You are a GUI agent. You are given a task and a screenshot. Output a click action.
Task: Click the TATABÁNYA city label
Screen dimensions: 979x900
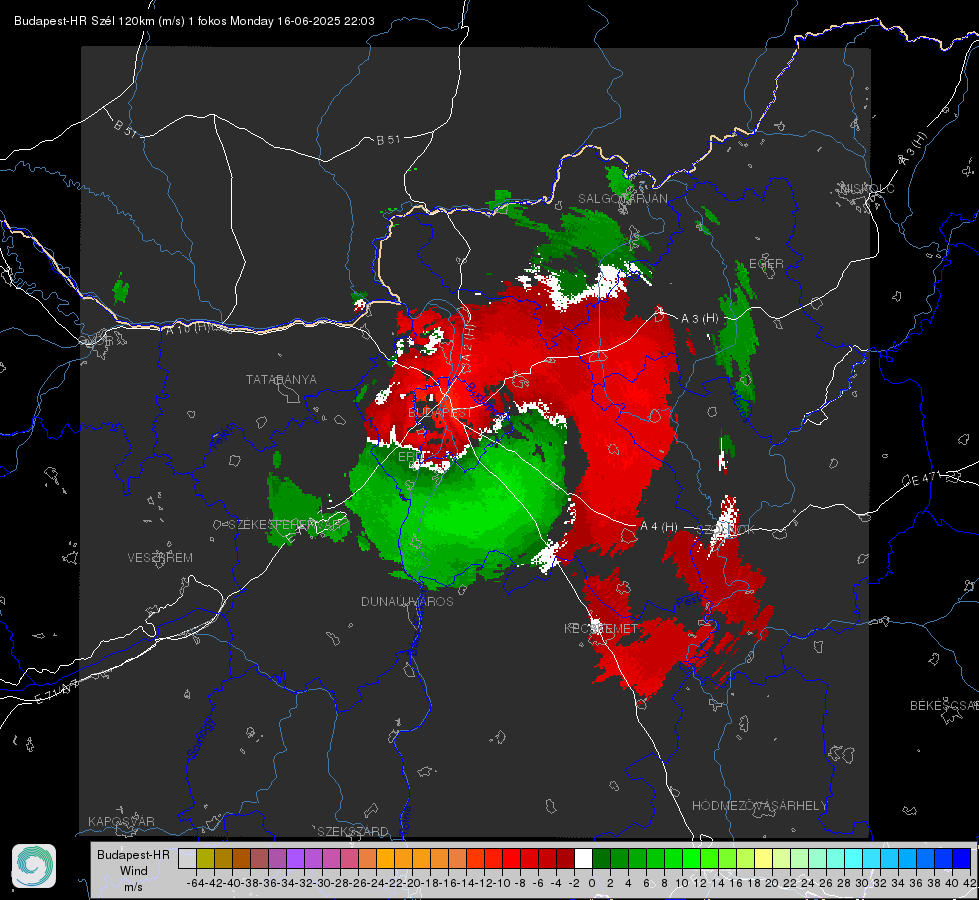tap(281, 380)
